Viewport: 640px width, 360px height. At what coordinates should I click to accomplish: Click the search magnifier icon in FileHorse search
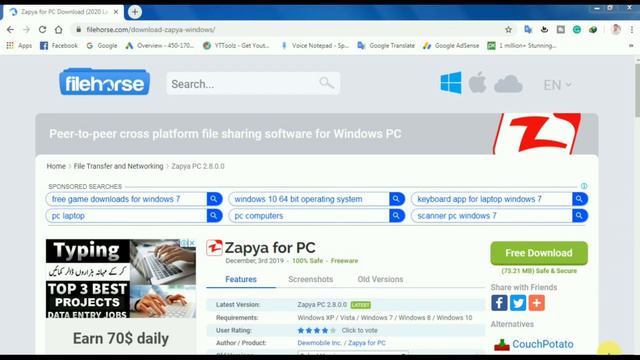(326, 83)
